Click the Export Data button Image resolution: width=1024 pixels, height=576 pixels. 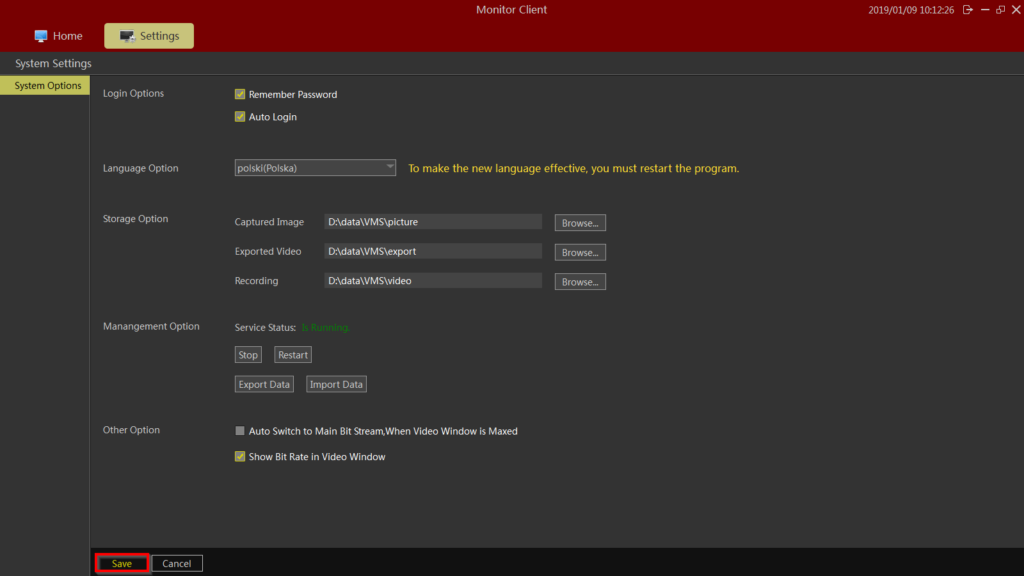click(264, 384)
